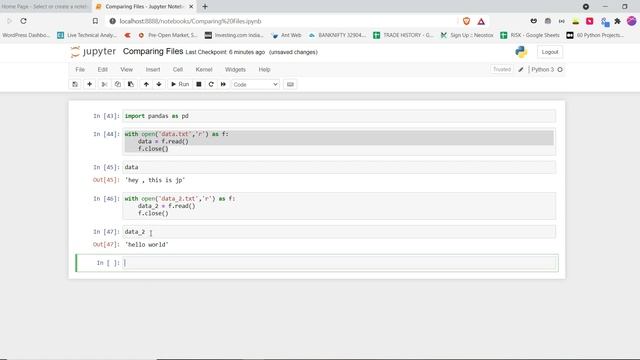
Task: Open the RISK - Google Sheets bookmark
Action: point(530,36)
